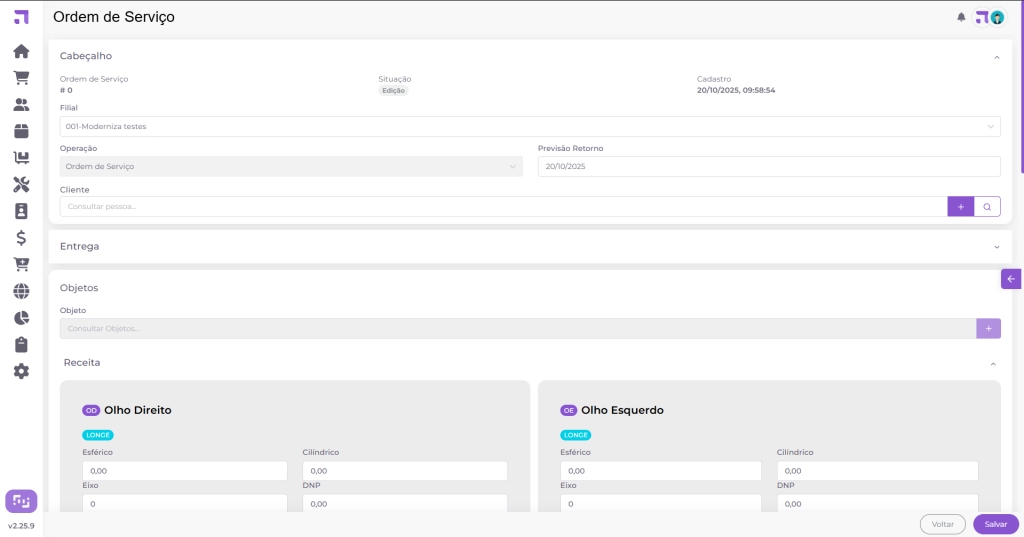1024x537 pixels.
Task: Open the tools wrench sidebar icon
Action: pyautogui.click(x=21, y=184)
